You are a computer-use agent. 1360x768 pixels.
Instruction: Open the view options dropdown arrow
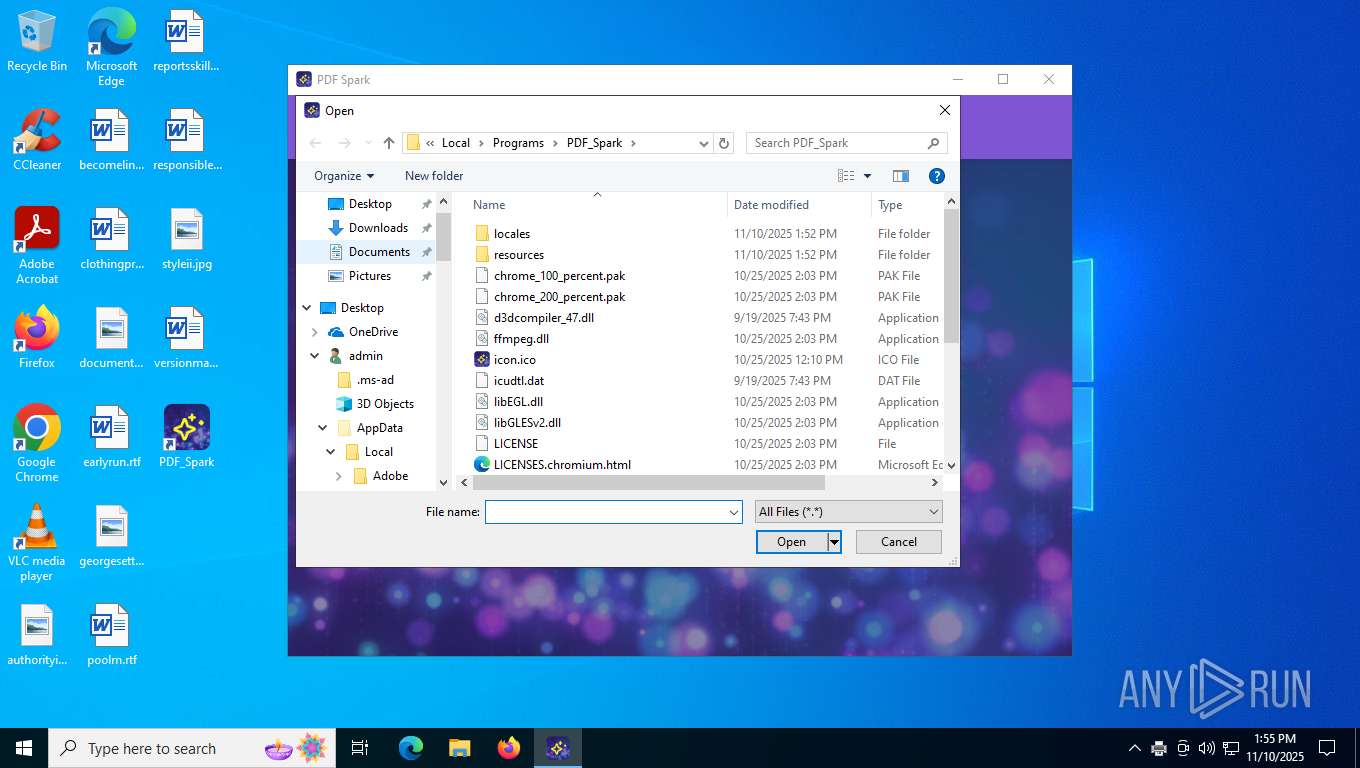pos(867,176)
